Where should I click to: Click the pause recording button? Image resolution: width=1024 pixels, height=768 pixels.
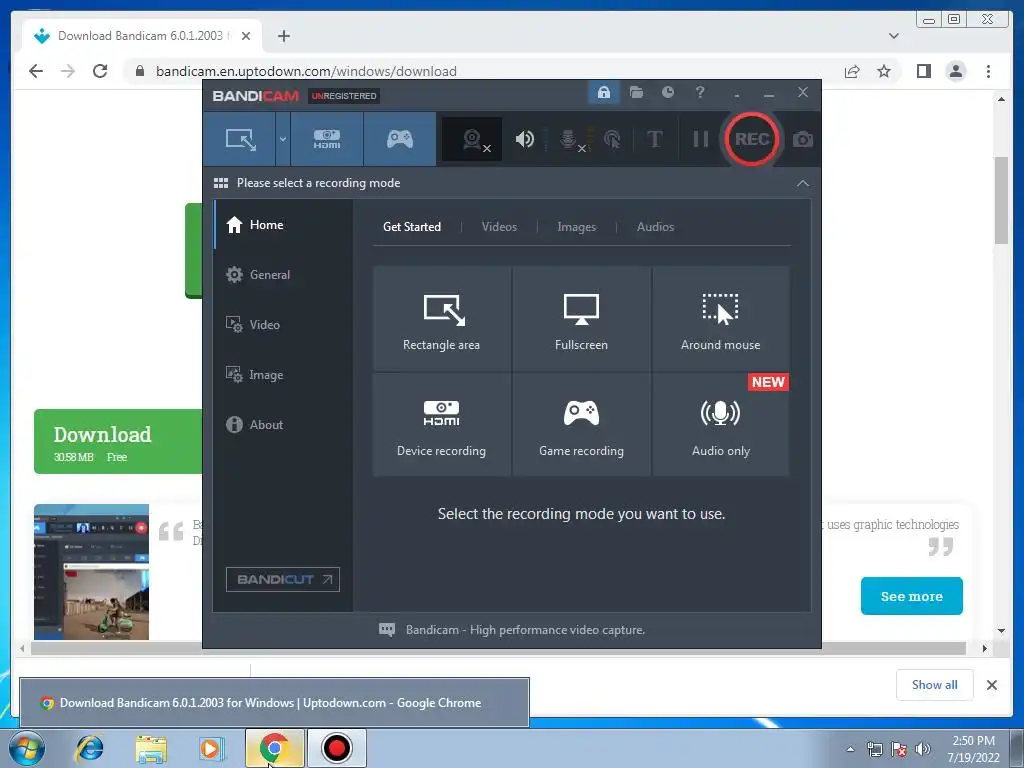point(700,139)
